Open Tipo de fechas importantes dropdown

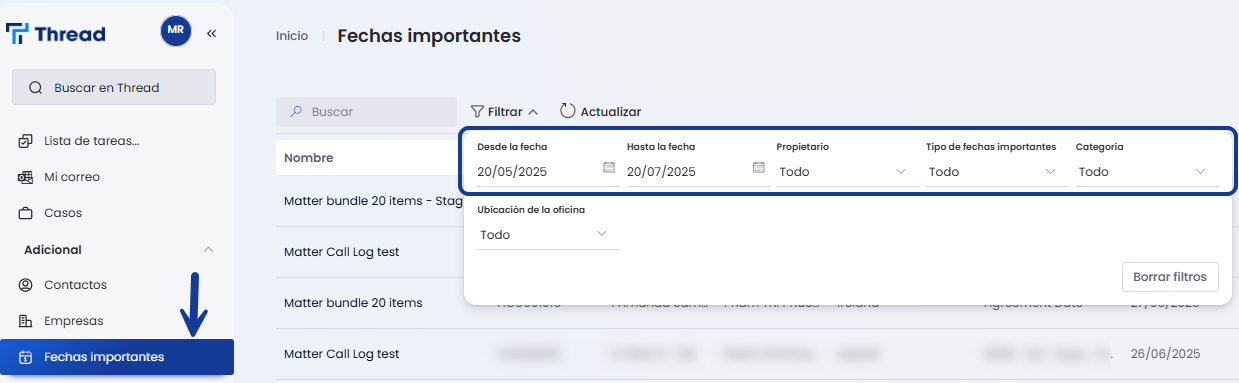coord(997,172)
